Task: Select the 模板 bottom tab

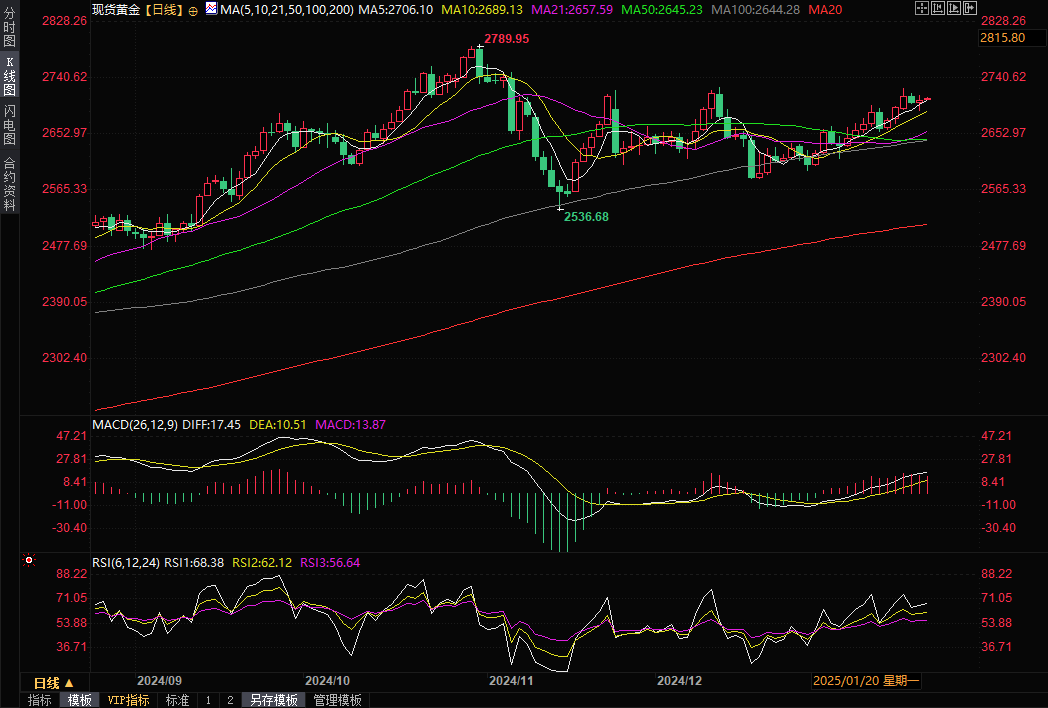Action: (79, 700)
